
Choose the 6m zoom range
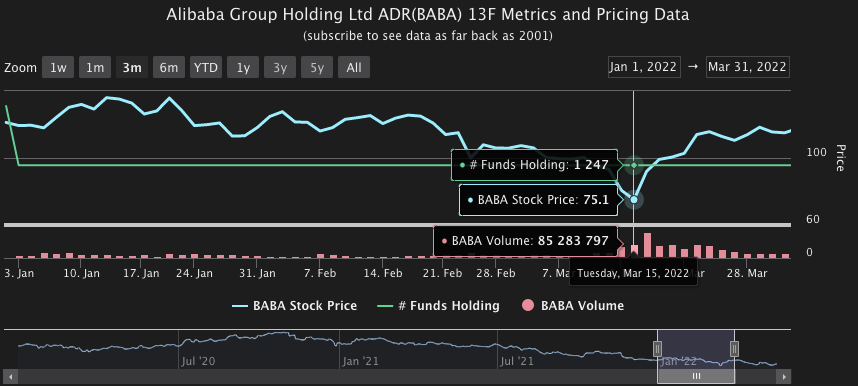coord(169,68)
